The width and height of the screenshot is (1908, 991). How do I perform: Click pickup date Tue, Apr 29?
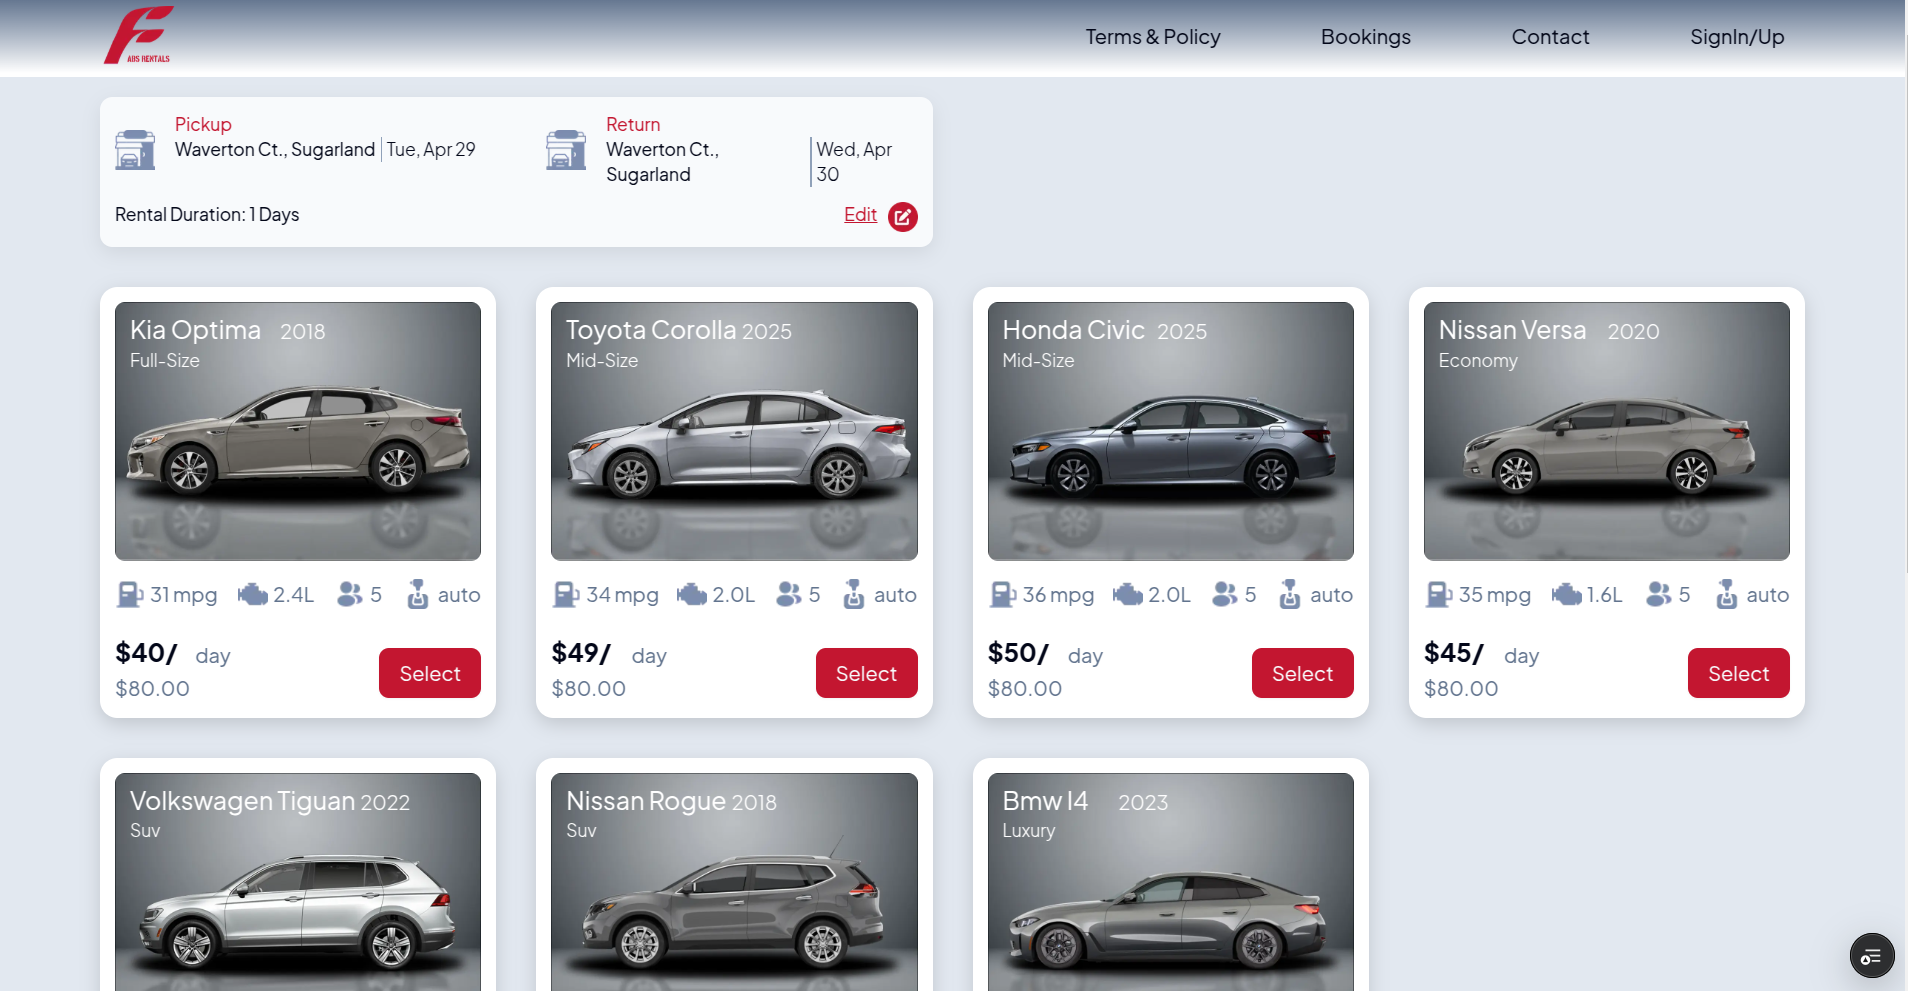click(431, 150)
